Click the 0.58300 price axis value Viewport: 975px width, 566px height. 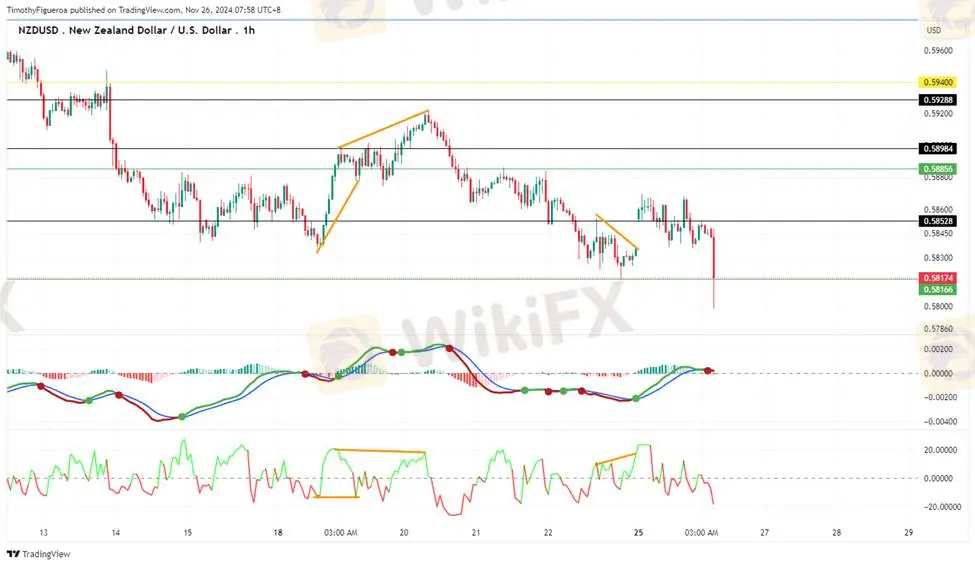tap(938, 257)
